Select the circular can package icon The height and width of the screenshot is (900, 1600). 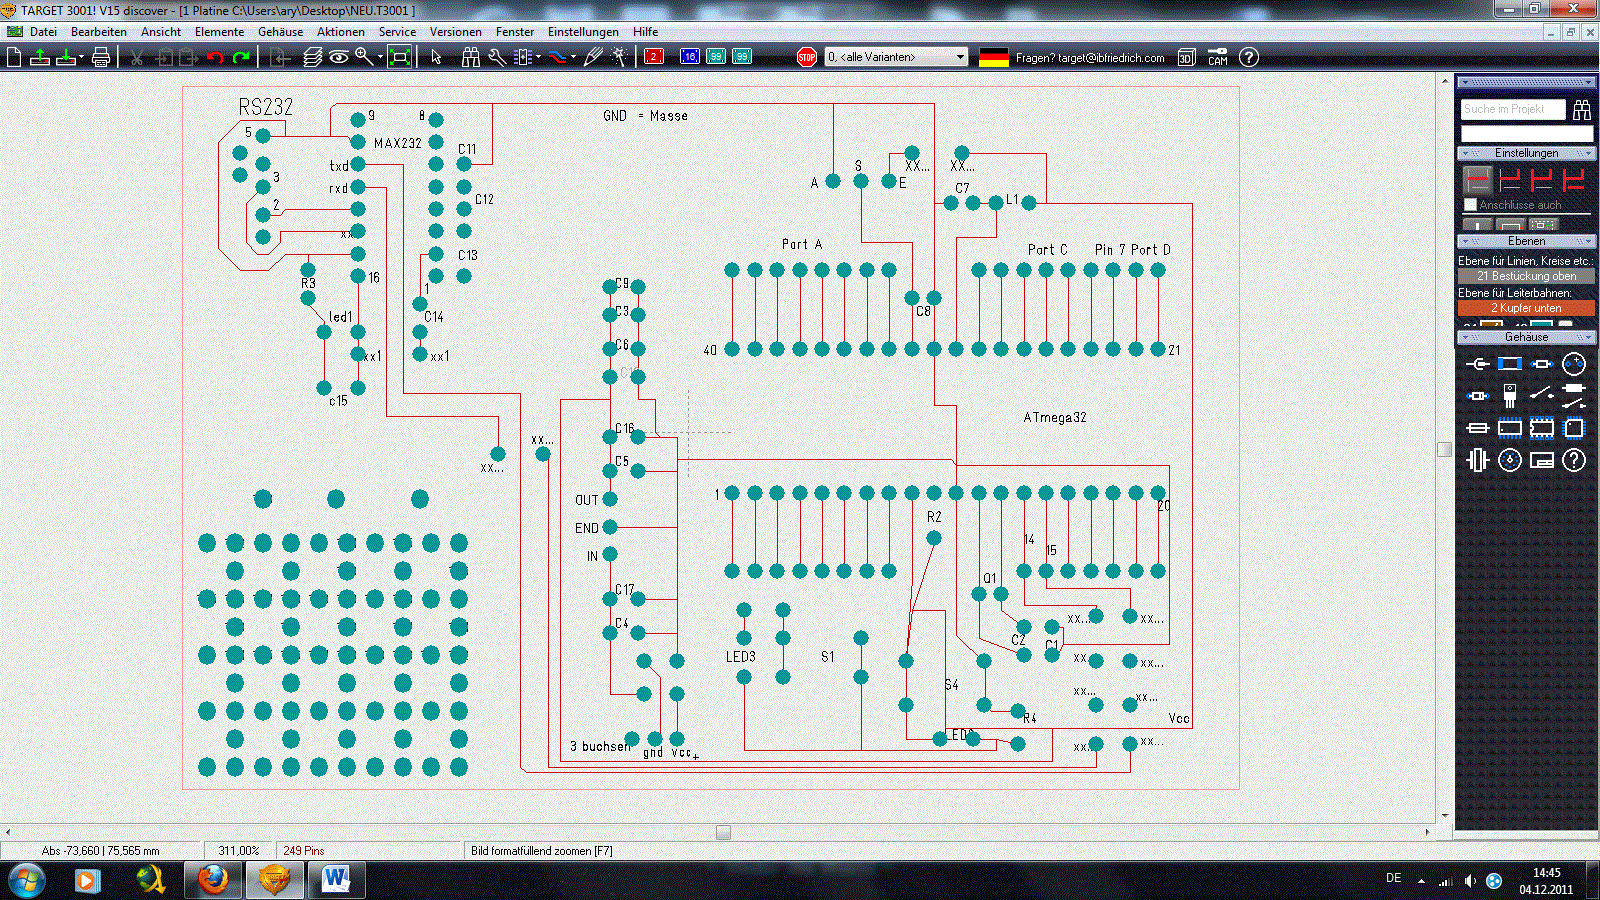(1510, 460)
